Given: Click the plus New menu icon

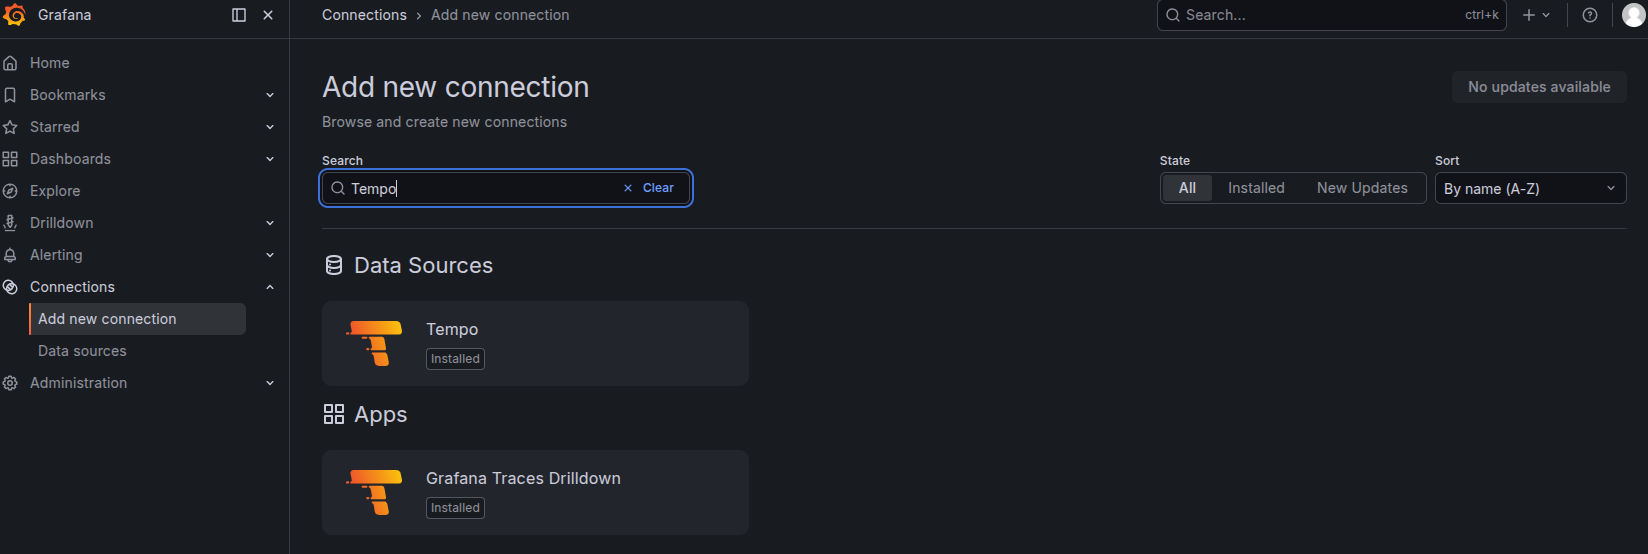Looking at the screenshot, I should pyautogui.click(x=1536, y=15).
